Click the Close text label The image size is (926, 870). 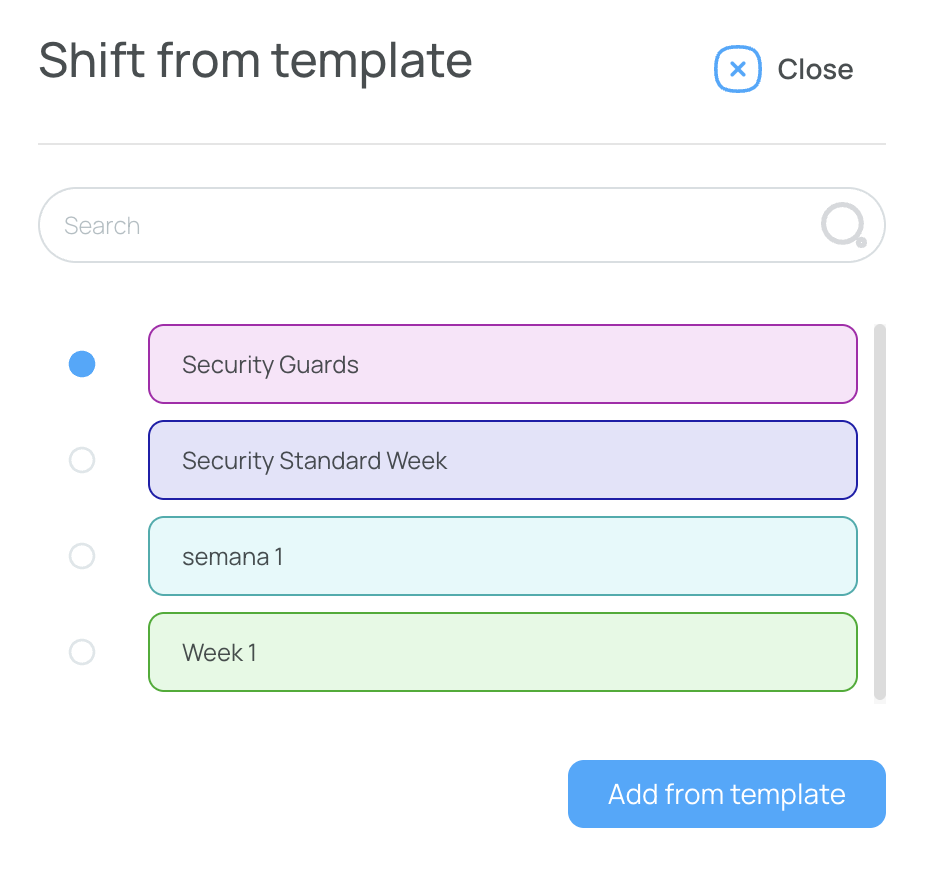point(815,70)
